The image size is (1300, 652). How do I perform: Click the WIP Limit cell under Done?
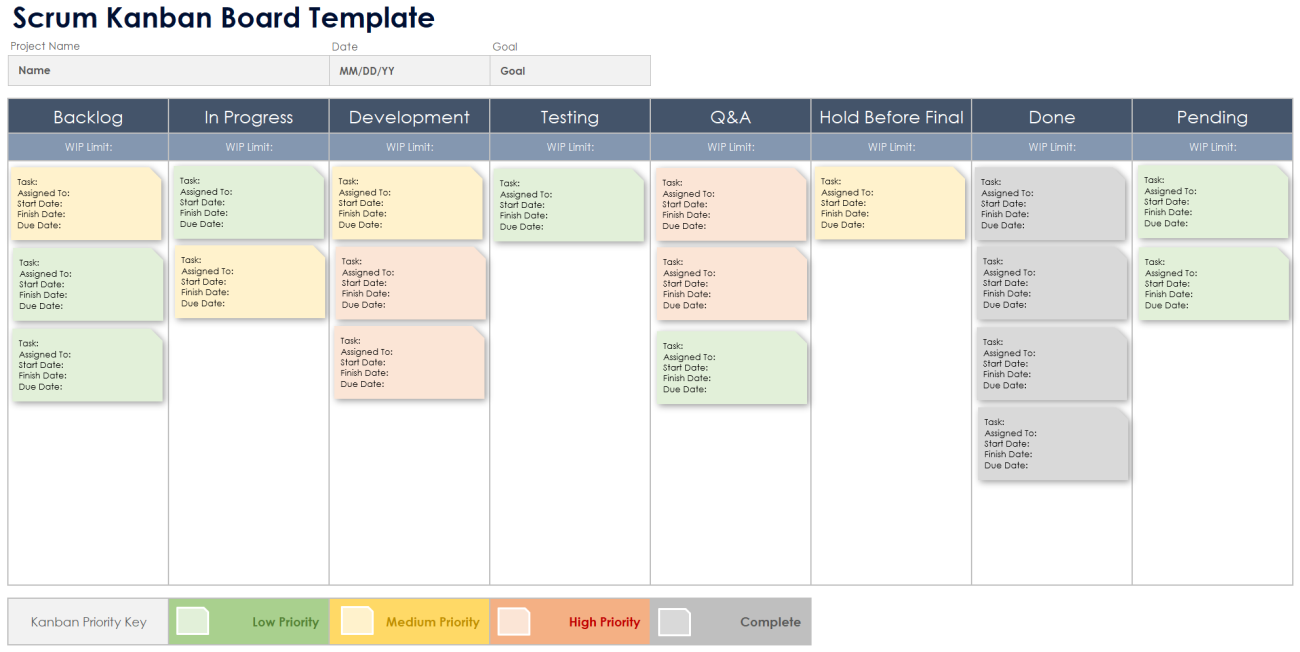point(1051,146)
